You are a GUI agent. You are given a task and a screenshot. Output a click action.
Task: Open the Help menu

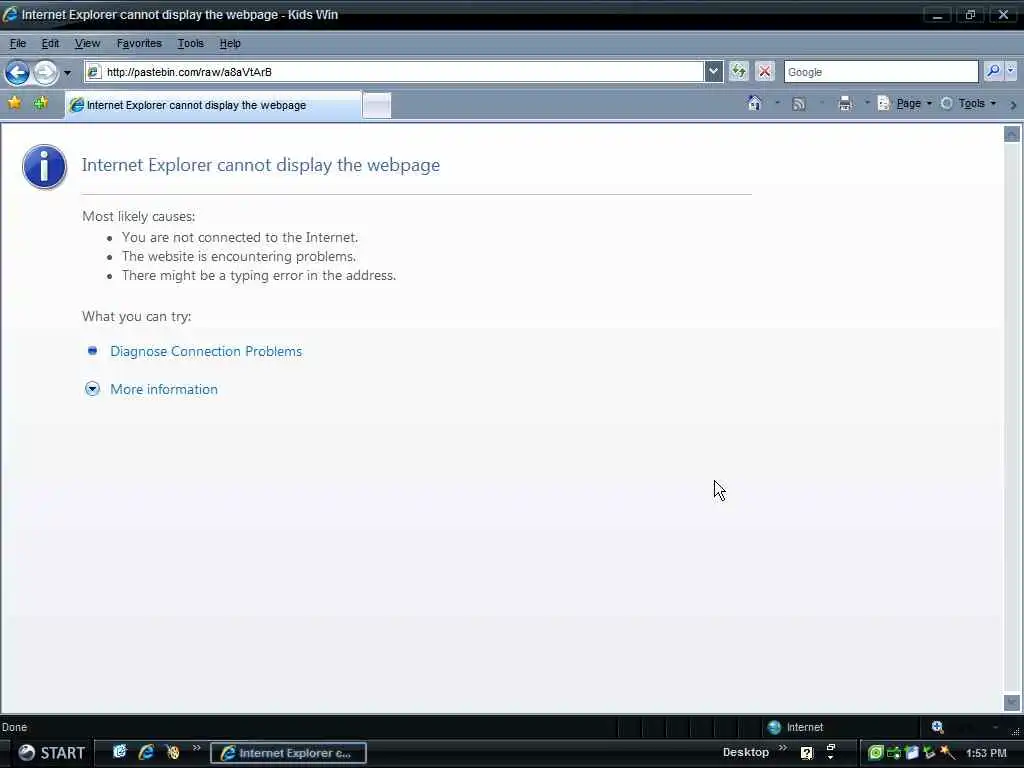pos(230,43)
